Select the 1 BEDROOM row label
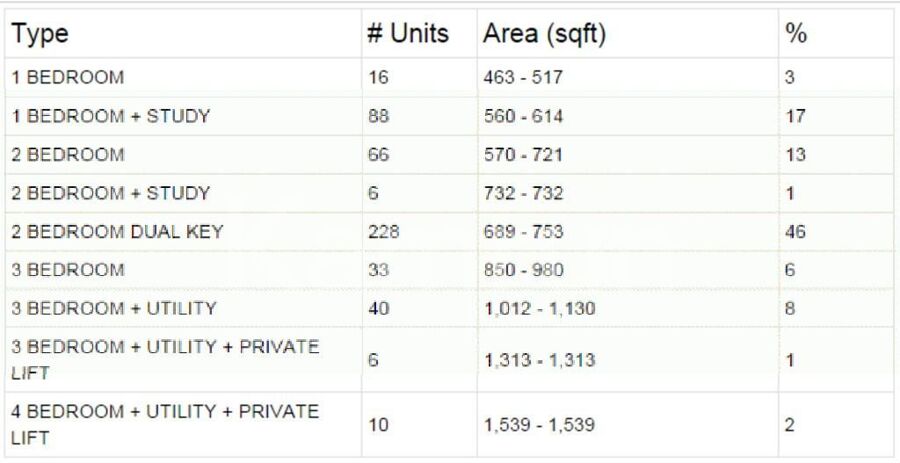The image size is (900, 463). click(x=68, y=78)
